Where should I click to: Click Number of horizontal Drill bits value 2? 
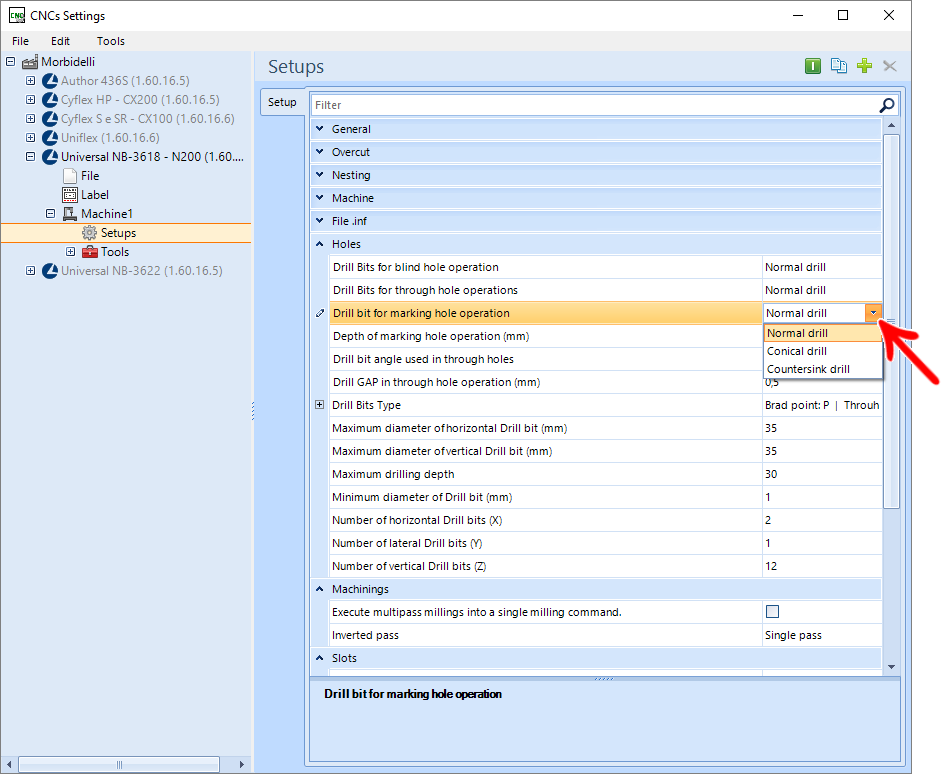[822, 520]
